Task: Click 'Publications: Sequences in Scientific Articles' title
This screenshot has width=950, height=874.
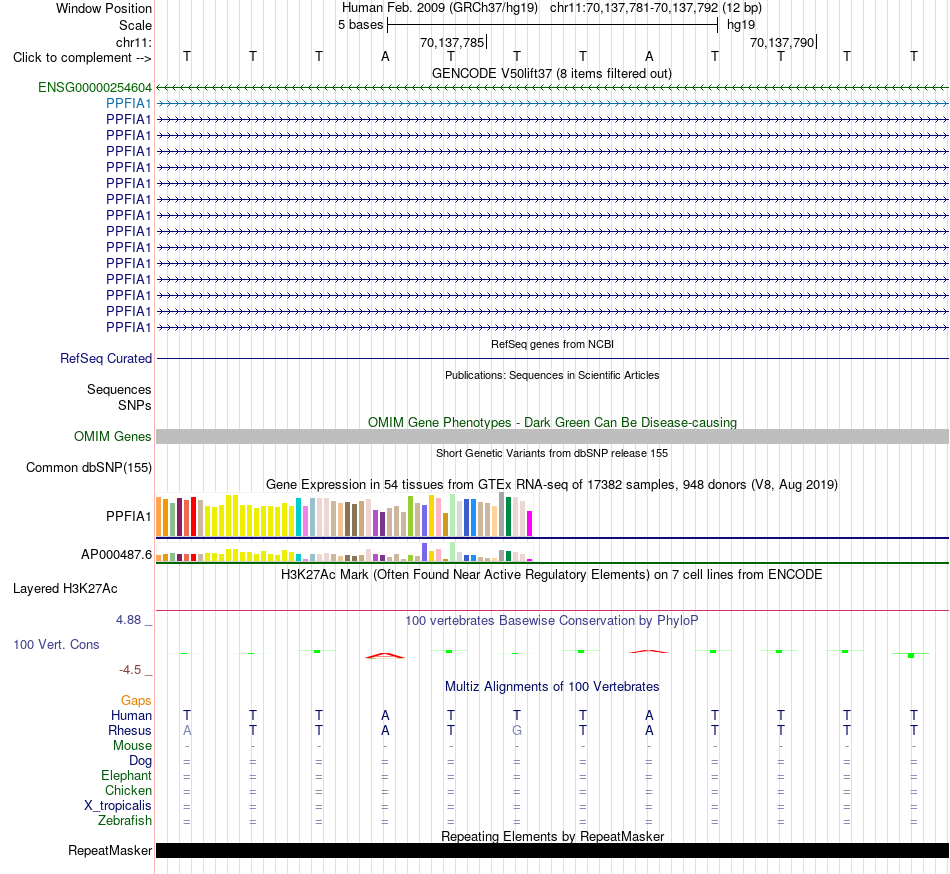Action: click(x=552, y=375)
